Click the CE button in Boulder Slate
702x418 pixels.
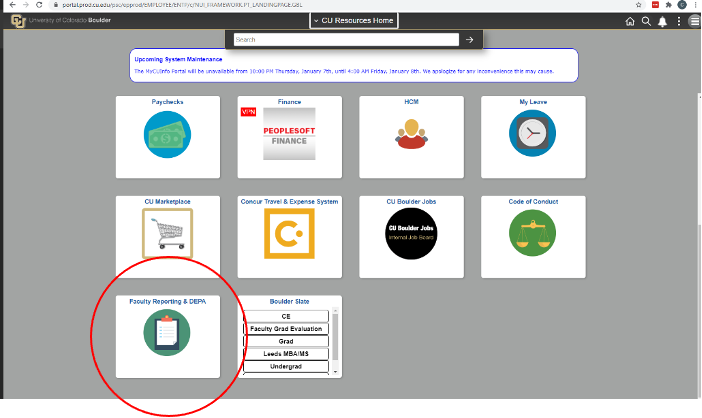click(286, 316)
